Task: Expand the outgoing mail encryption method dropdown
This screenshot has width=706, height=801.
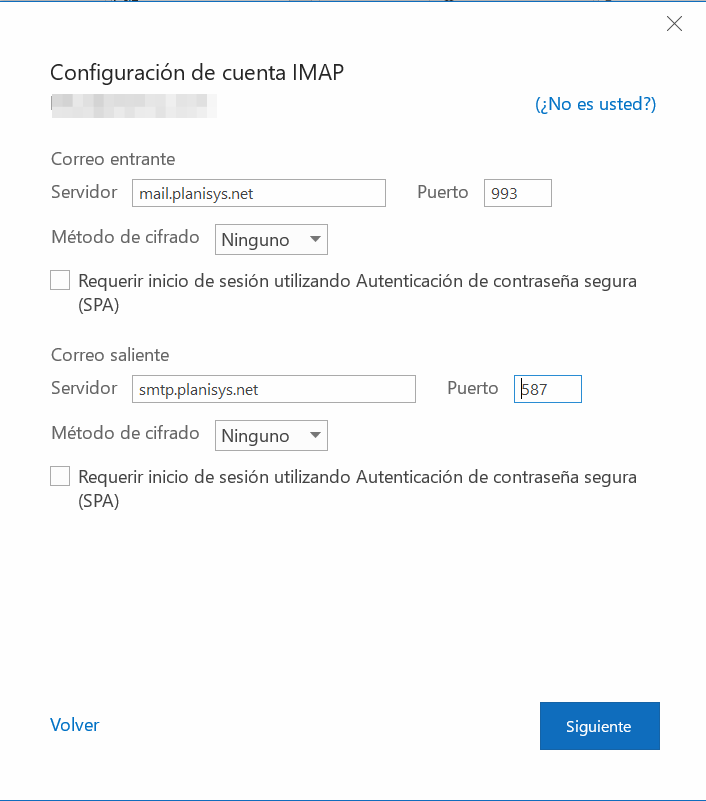Action: pos(271,436)
